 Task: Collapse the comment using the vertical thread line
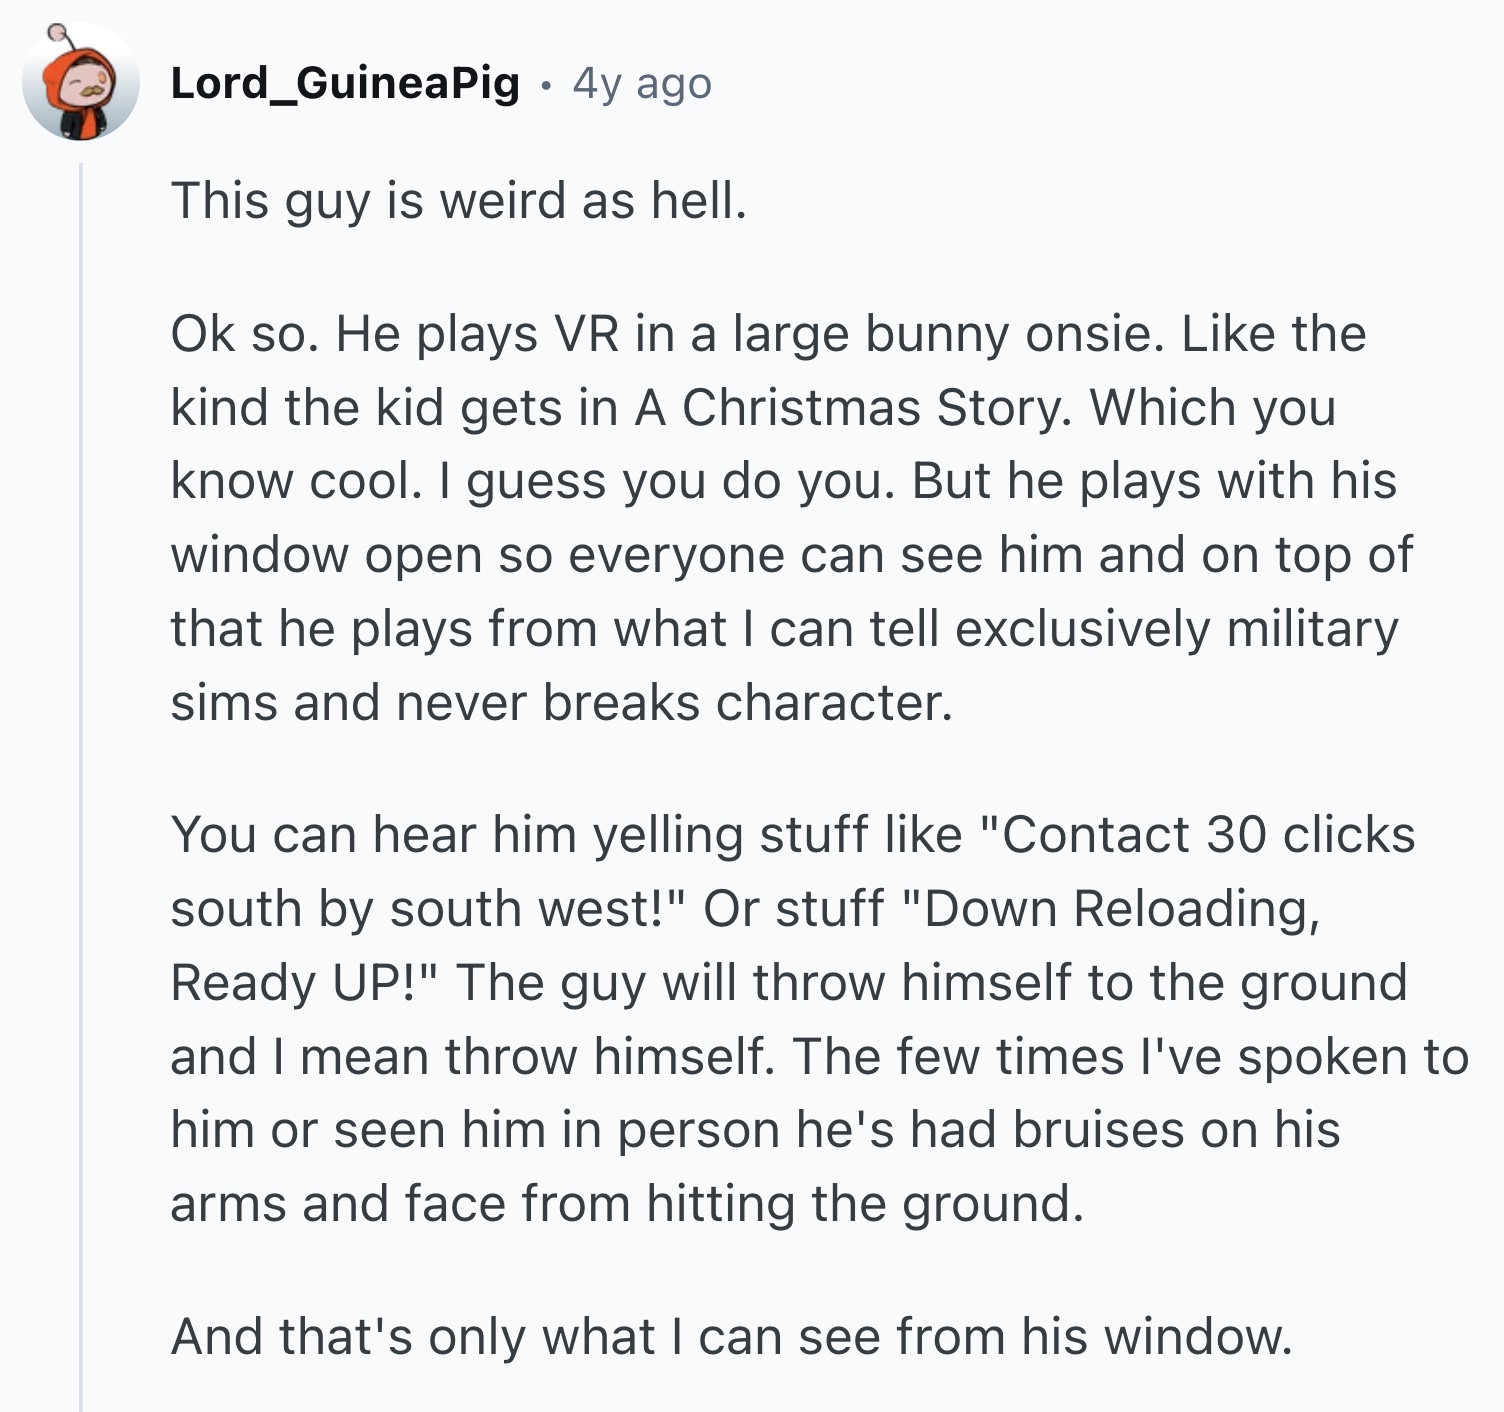click(81, 780)
